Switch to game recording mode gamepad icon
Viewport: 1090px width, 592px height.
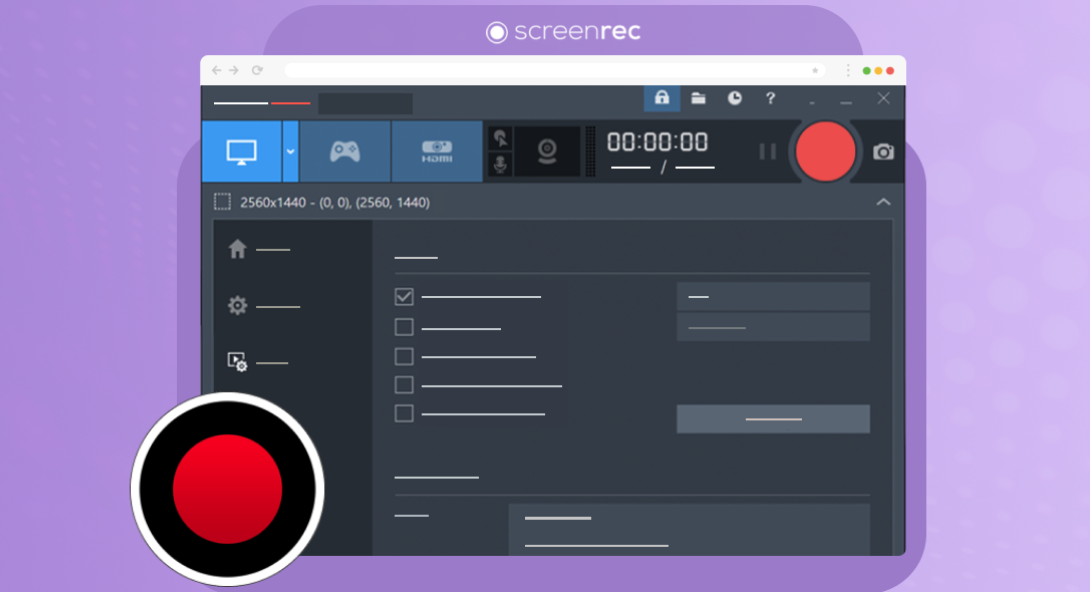click(x=345, y=151)
